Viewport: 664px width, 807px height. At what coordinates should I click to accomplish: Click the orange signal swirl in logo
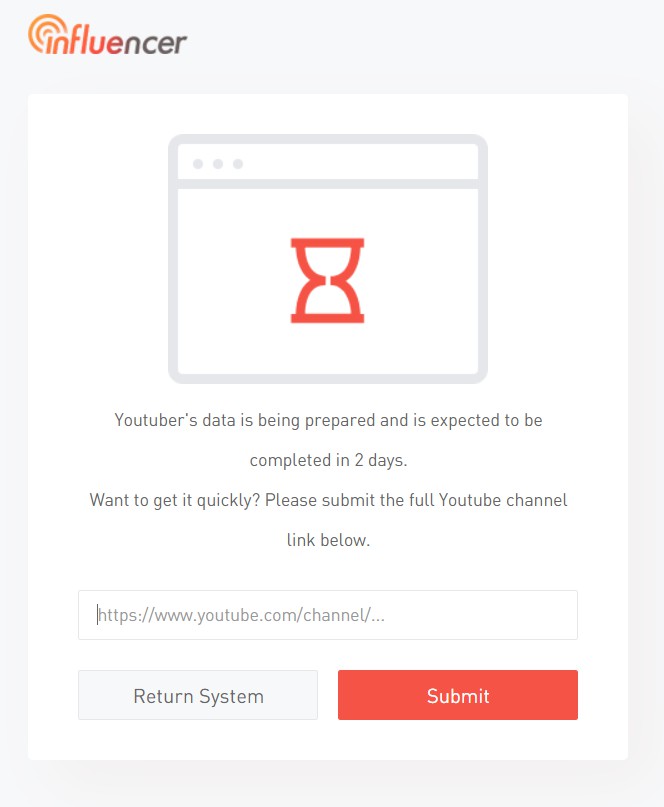point(45,32)
